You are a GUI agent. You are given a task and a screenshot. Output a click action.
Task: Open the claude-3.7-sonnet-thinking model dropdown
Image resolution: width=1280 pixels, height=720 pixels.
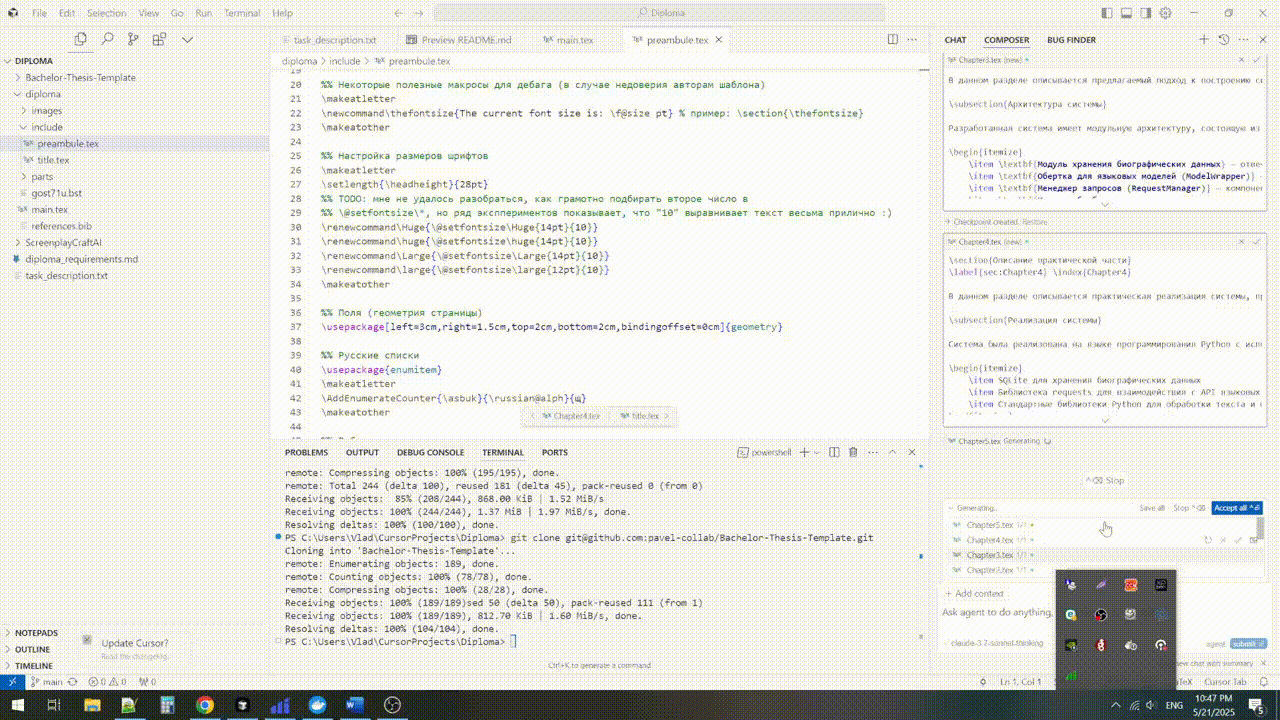click(x=996, y=643)
